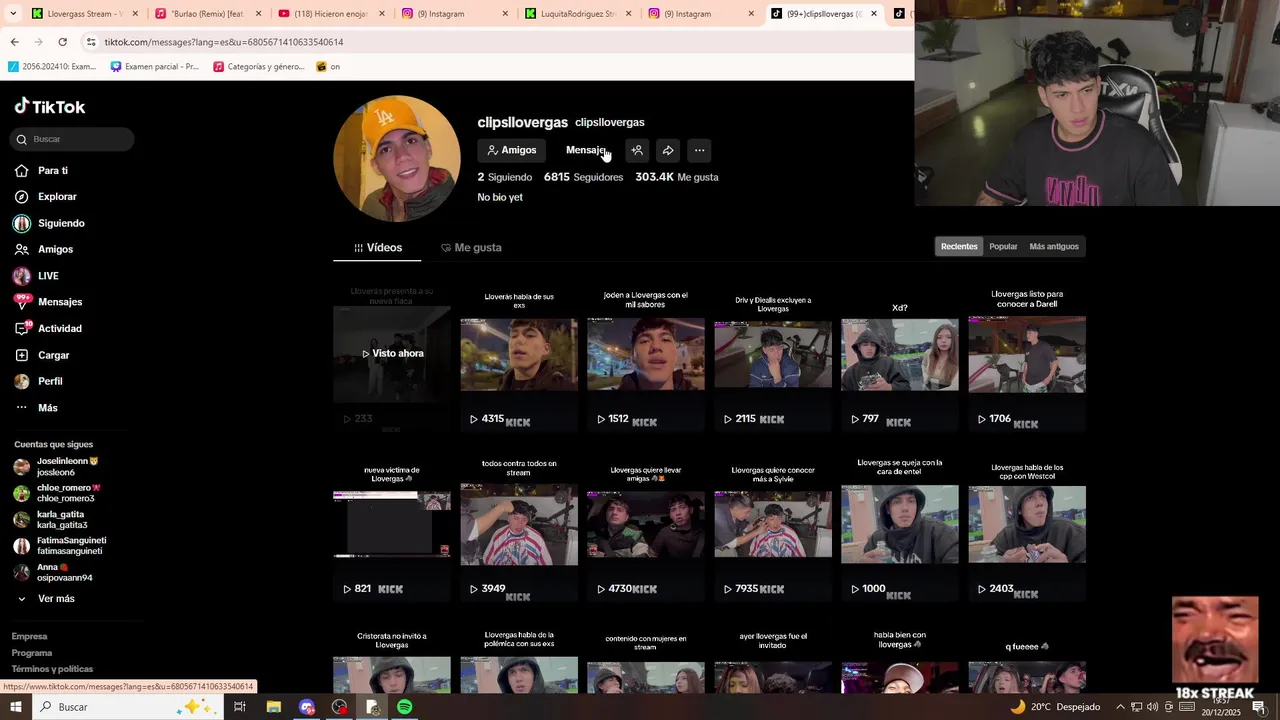The height and width of the screenshot is (720, 1280).
Task: Switch to the 'Llovergass Stream' browser tab
Action: [83, 14]
